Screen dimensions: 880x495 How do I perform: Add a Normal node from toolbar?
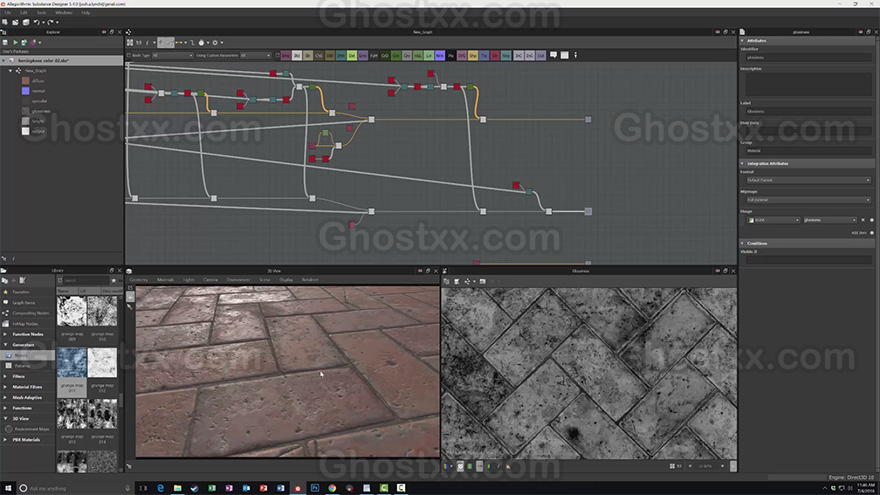point(440,56)
